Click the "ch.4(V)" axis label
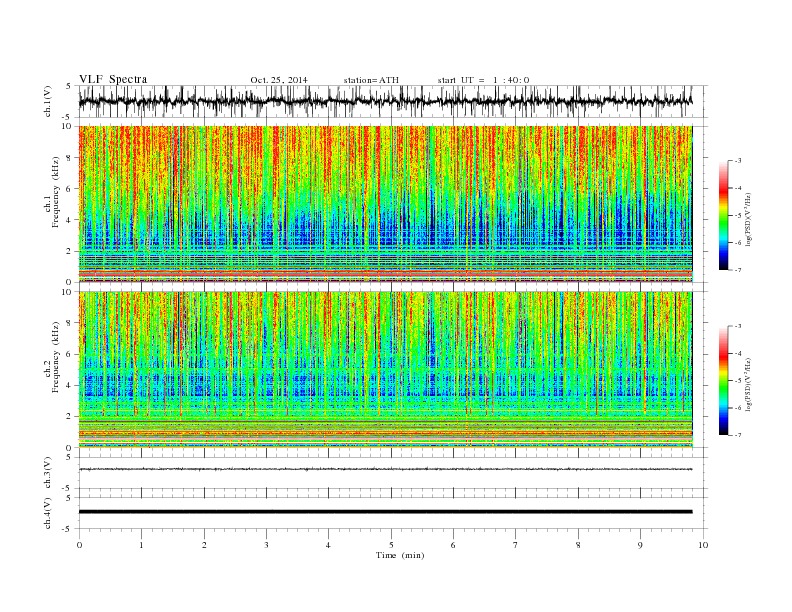The width and height of the screenshot is (792, 612). tap(48, 513)
